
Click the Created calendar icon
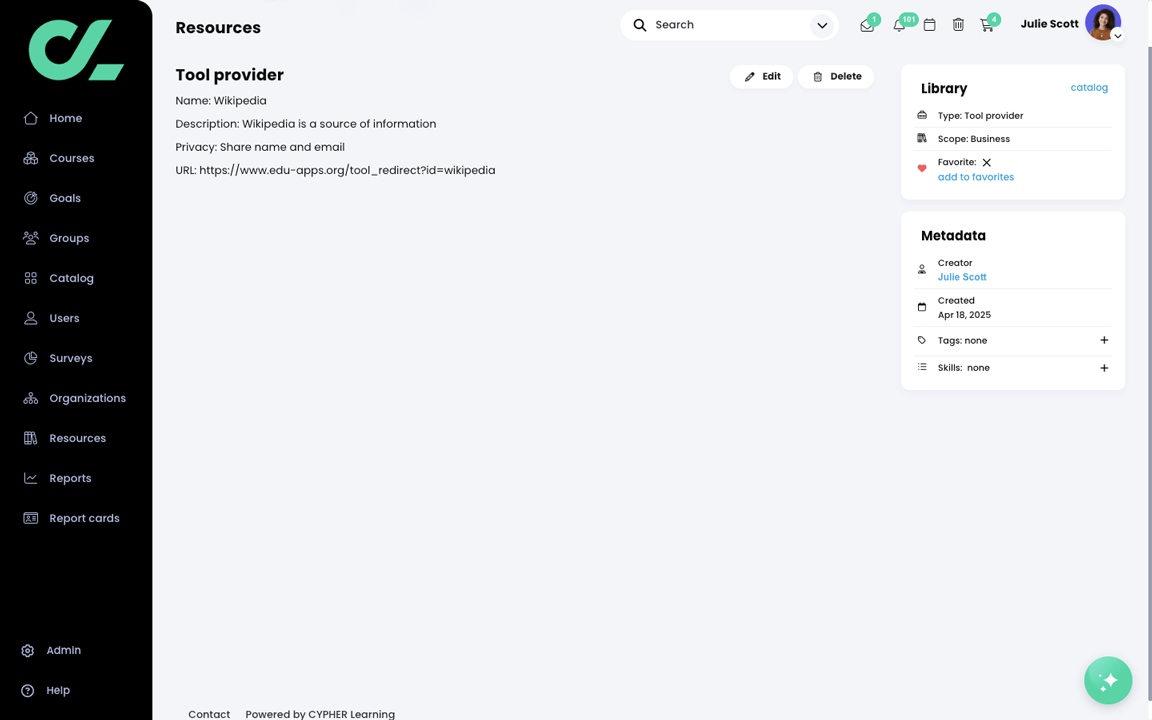[x=921, y=307]
